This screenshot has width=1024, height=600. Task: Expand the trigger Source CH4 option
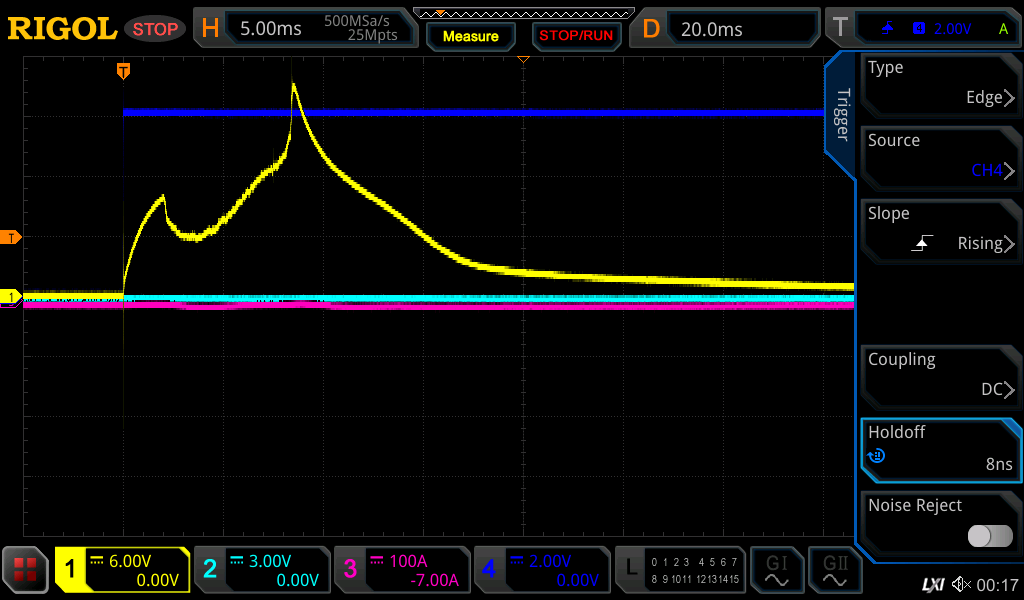coord(938,156)
